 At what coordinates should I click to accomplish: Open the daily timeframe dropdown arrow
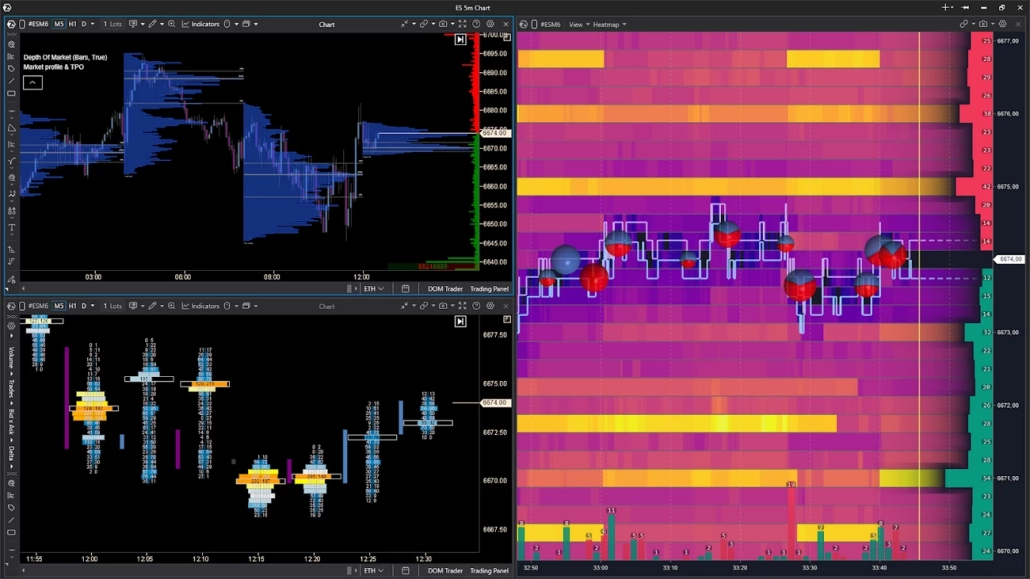pos(90,23)
